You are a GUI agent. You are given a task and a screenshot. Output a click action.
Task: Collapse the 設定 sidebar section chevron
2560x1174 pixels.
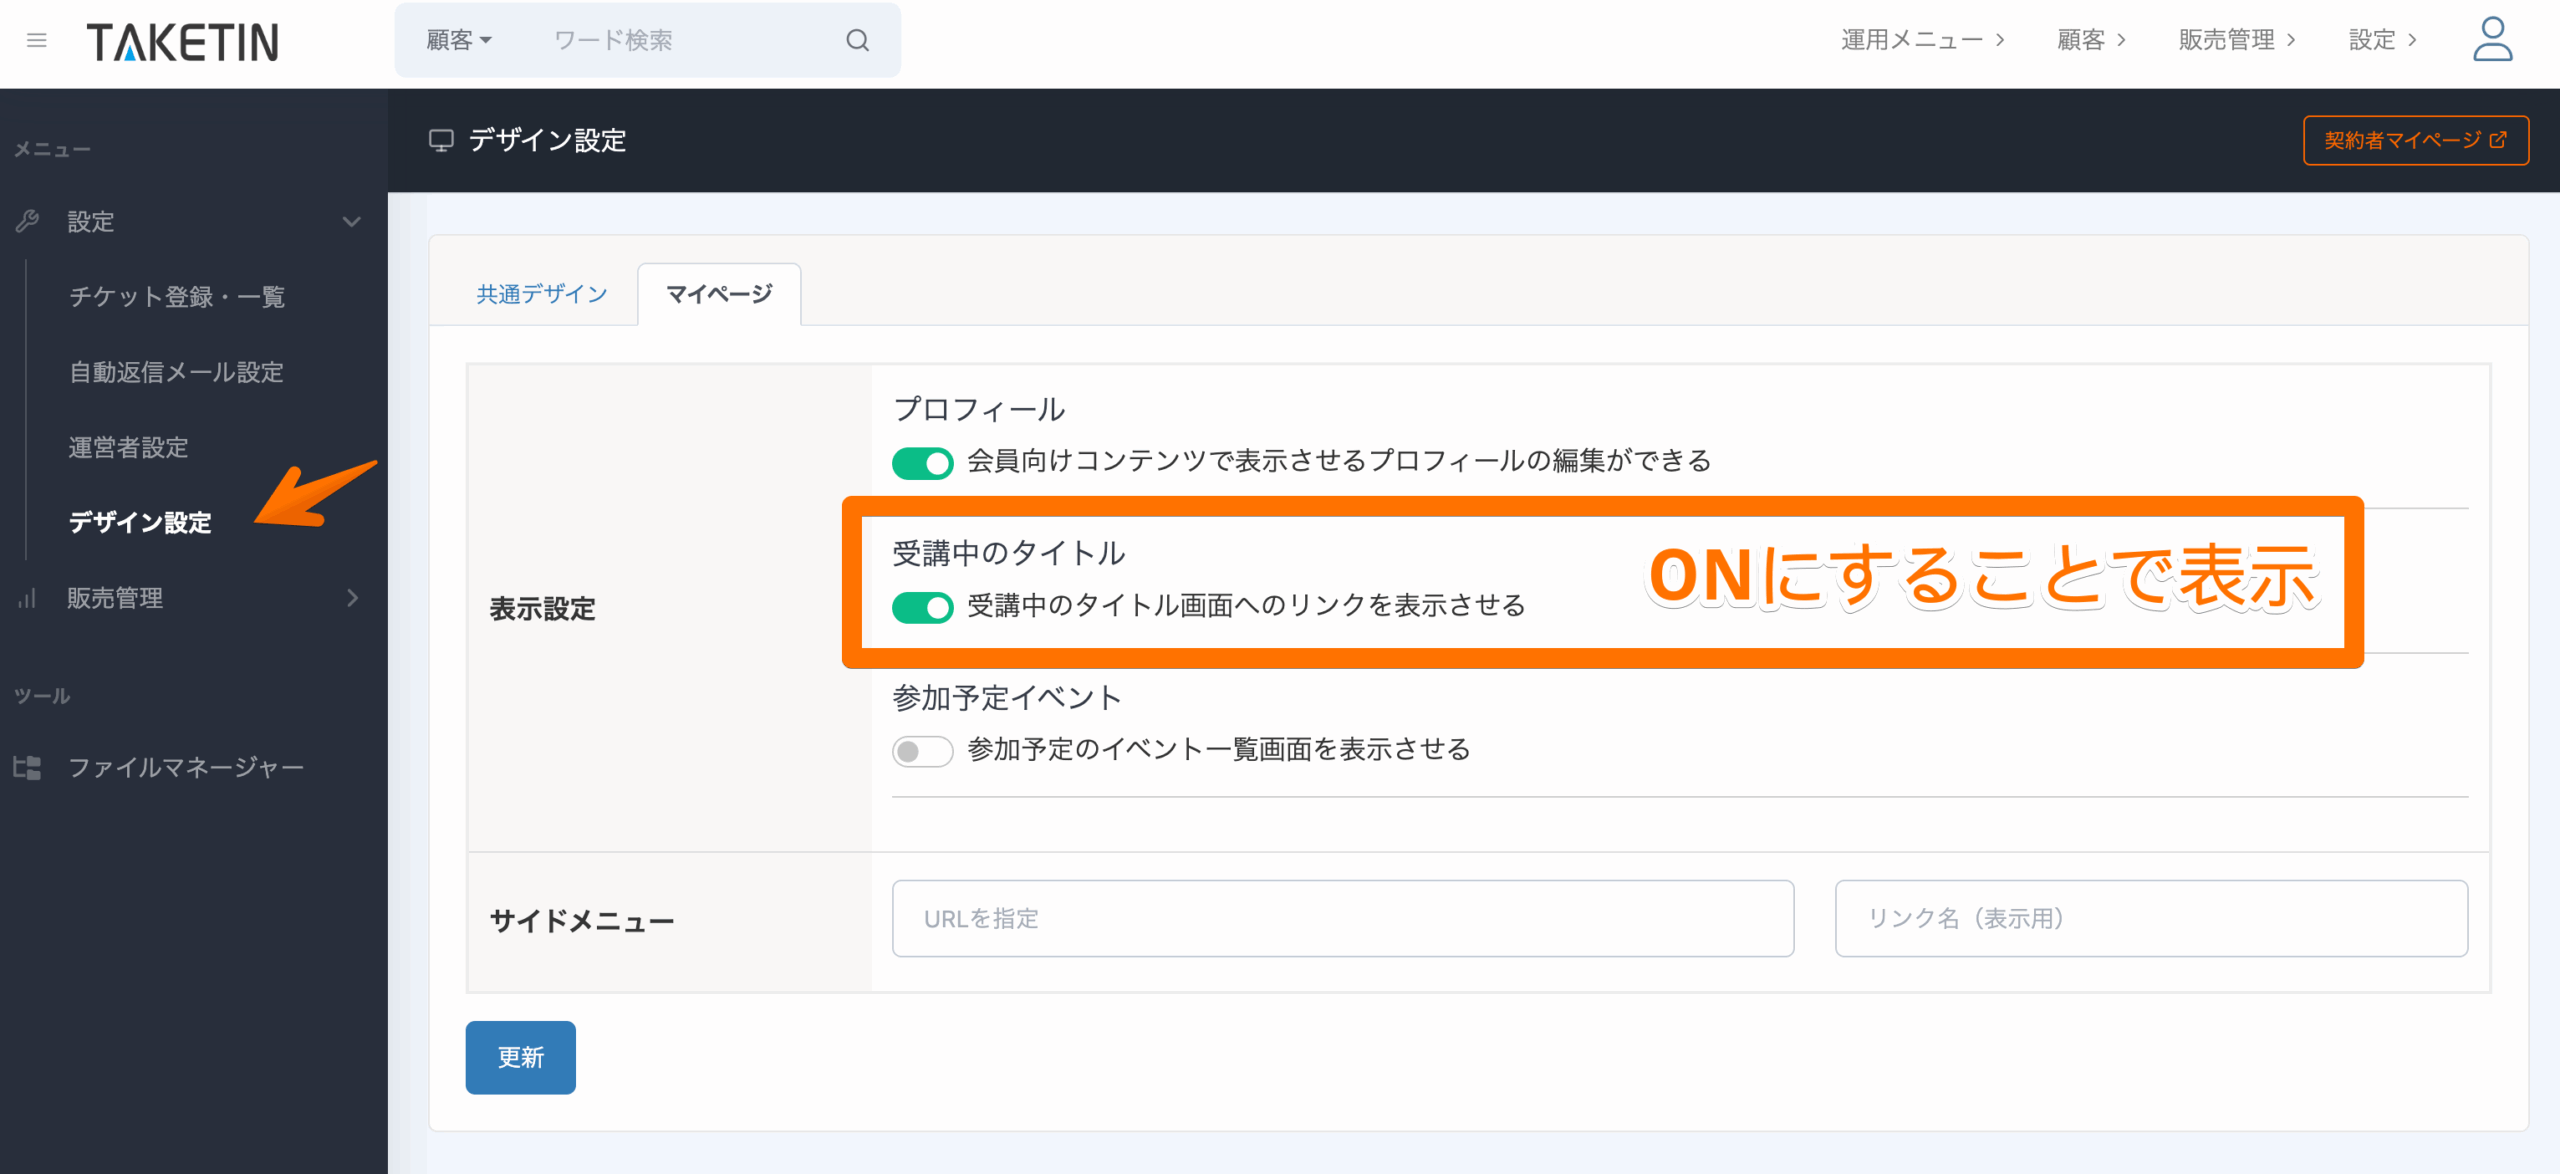(351, 221)
